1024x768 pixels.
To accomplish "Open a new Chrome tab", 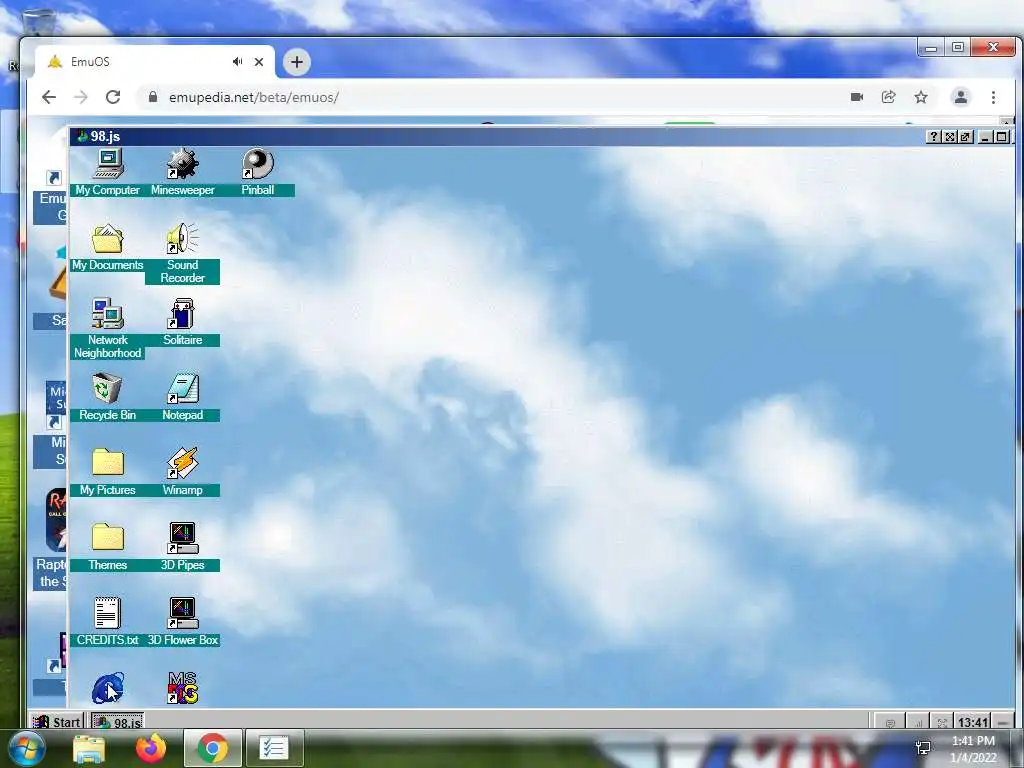I will pyautogui.click(x=296, y=62).
